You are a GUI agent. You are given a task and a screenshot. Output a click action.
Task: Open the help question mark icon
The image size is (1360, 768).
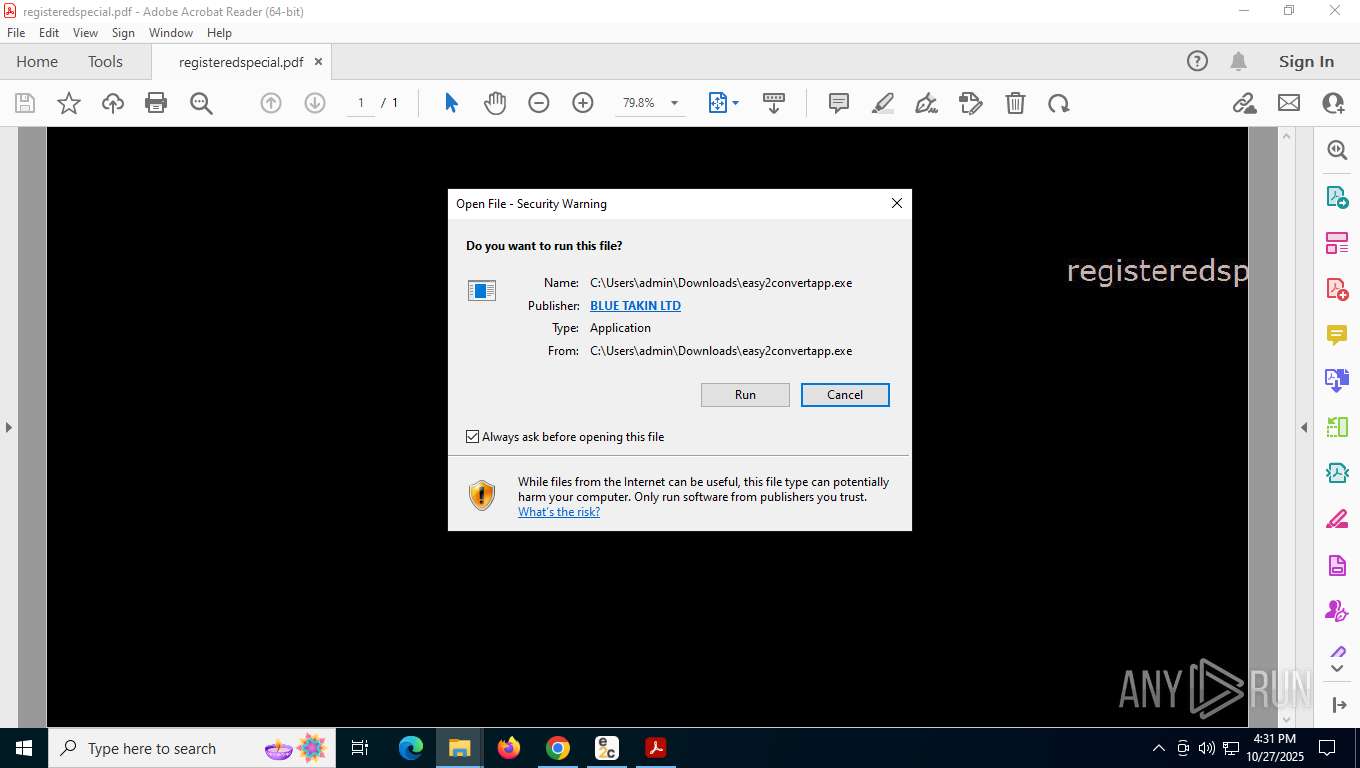tap(1197, 61)
